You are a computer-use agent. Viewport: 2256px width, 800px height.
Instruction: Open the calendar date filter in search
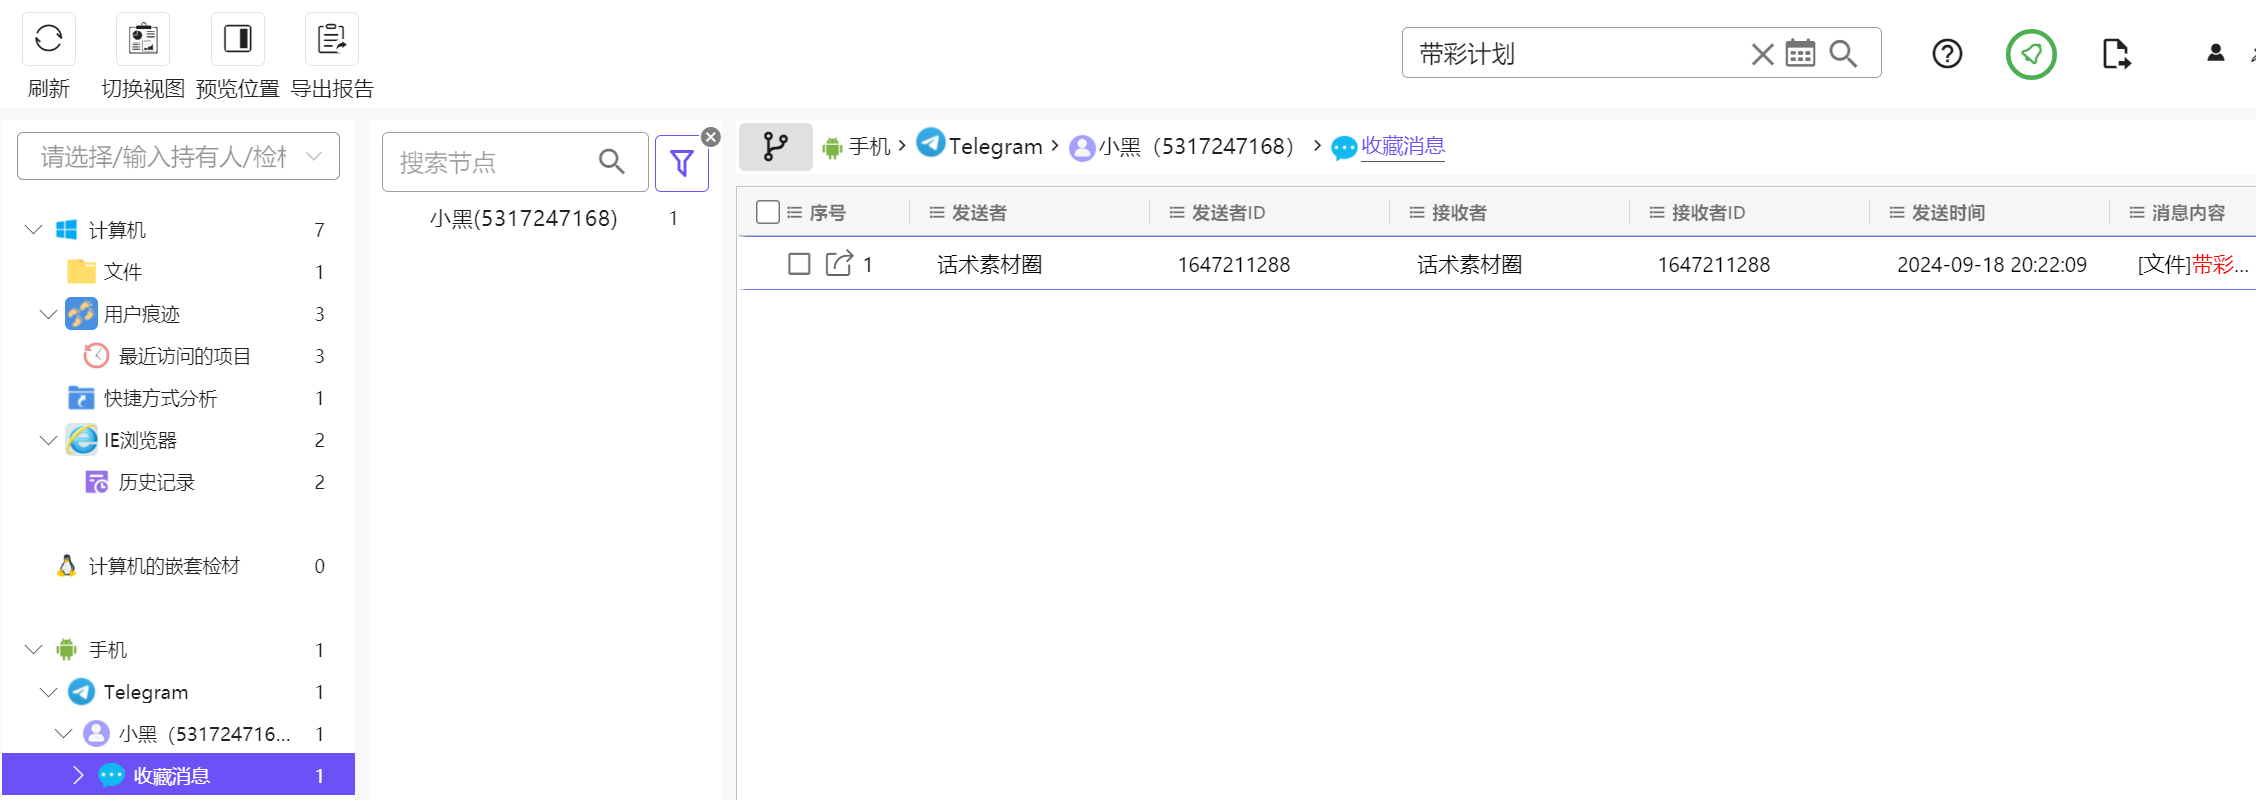click(1800, 54)
